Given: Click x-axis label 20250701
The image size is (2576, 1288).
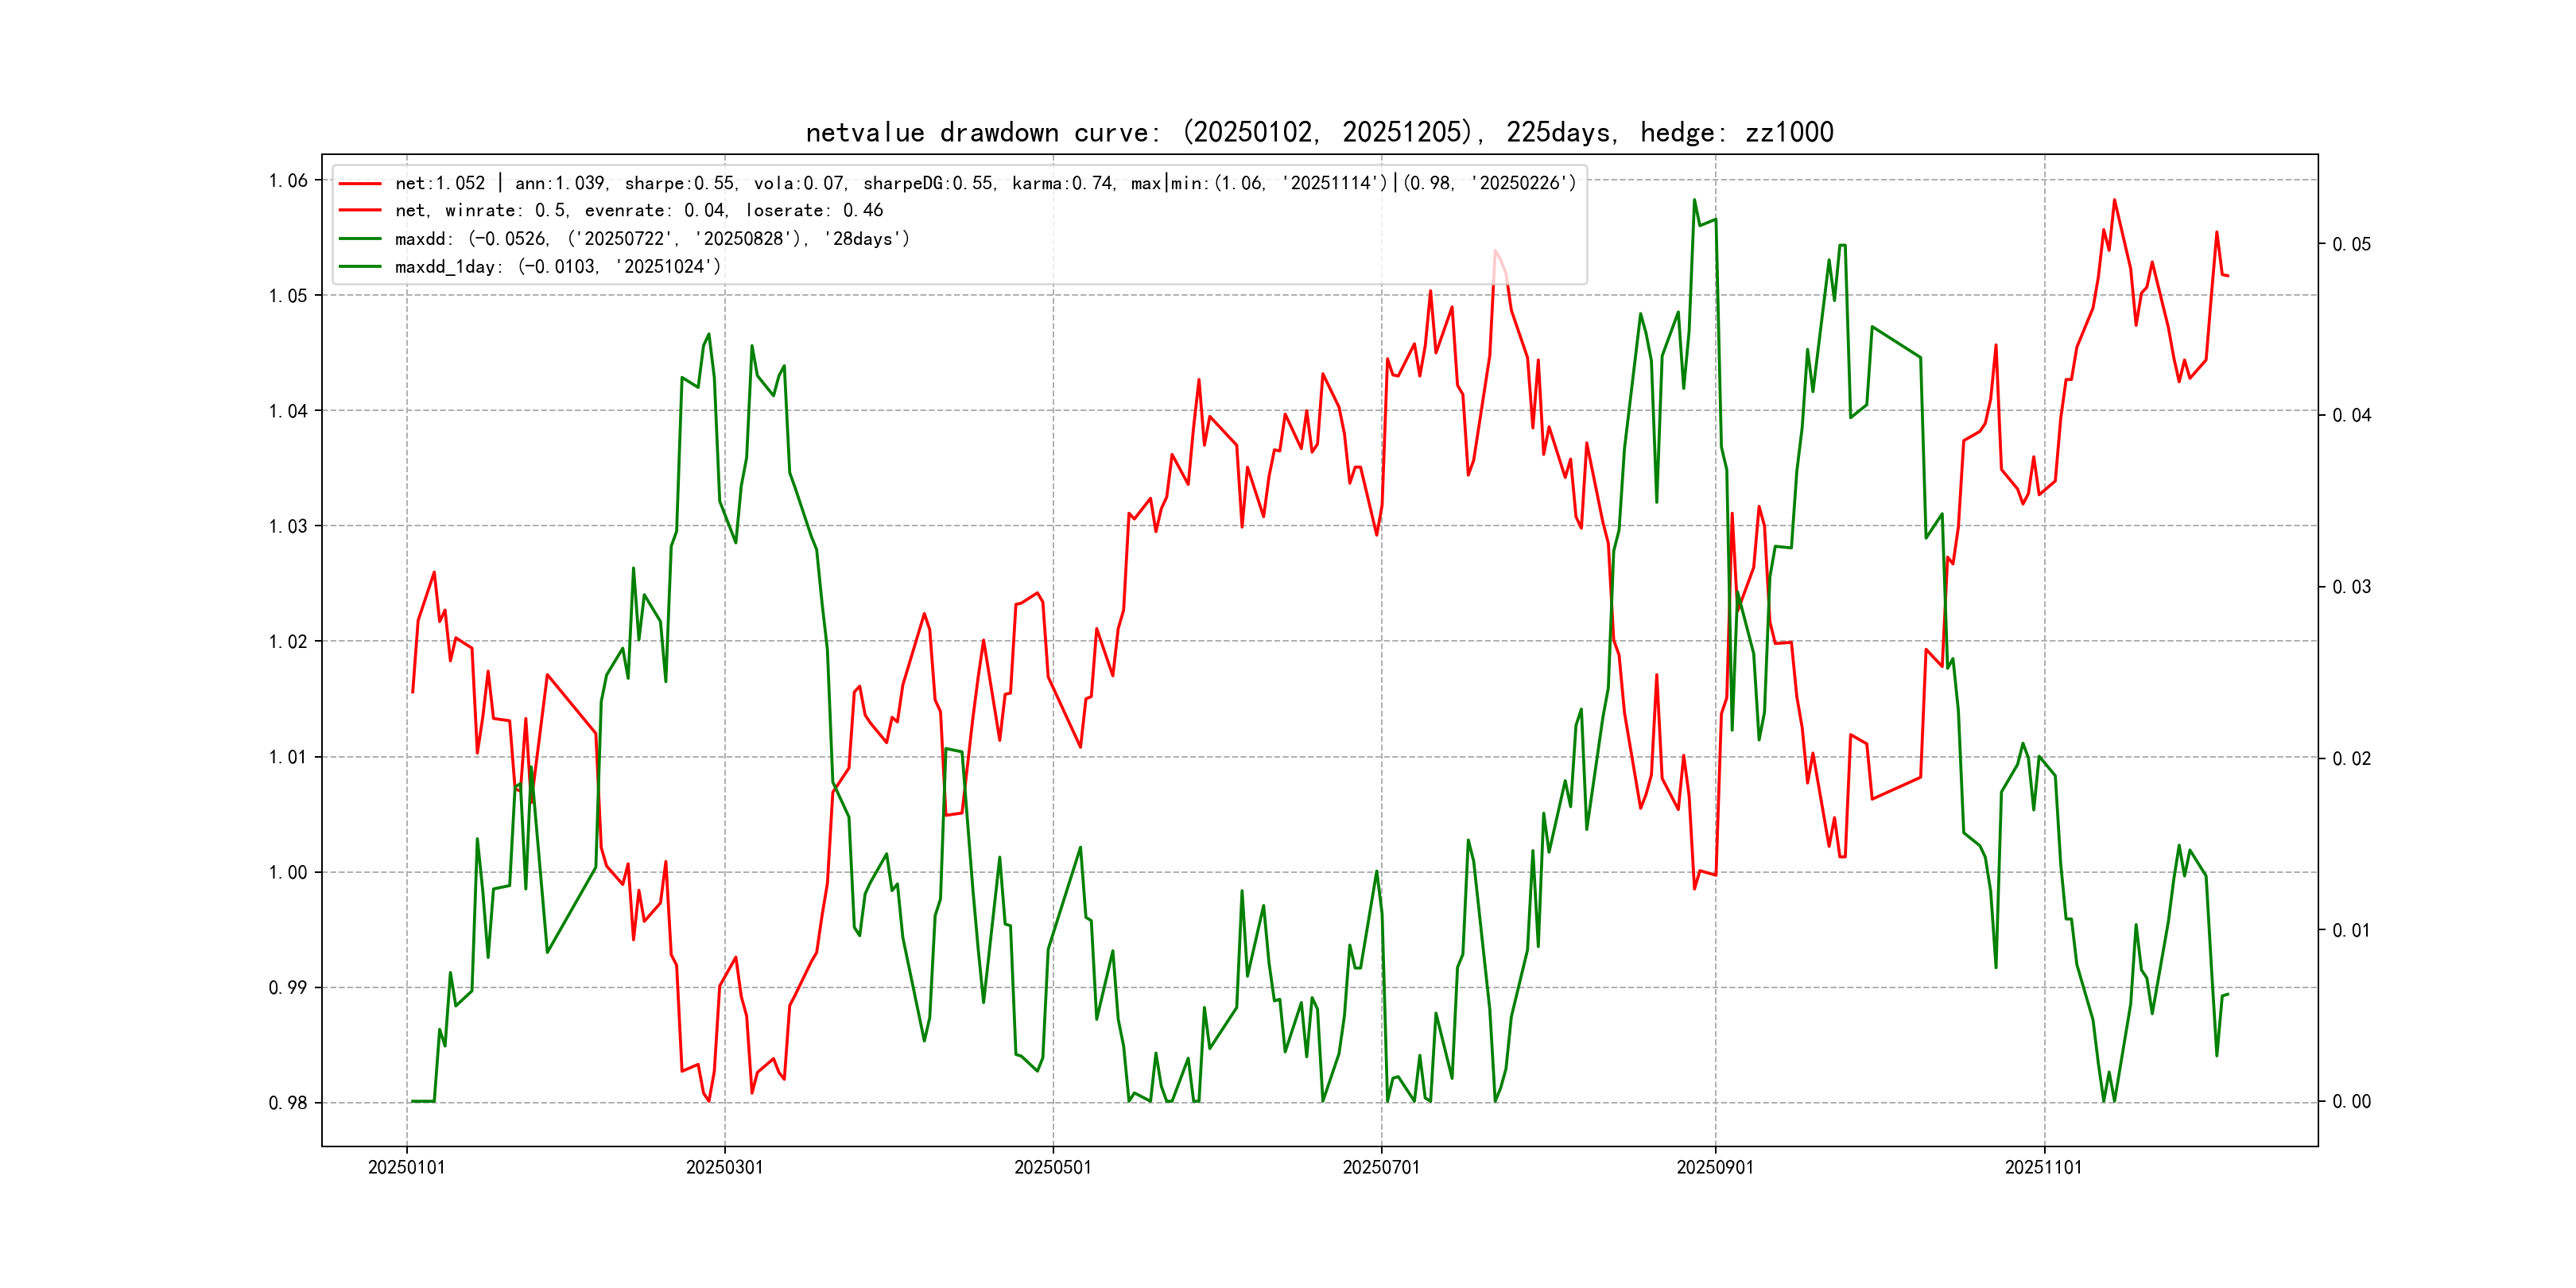Looking at the screenshot, I should pyautogui.click(x=1380, y=1168).
